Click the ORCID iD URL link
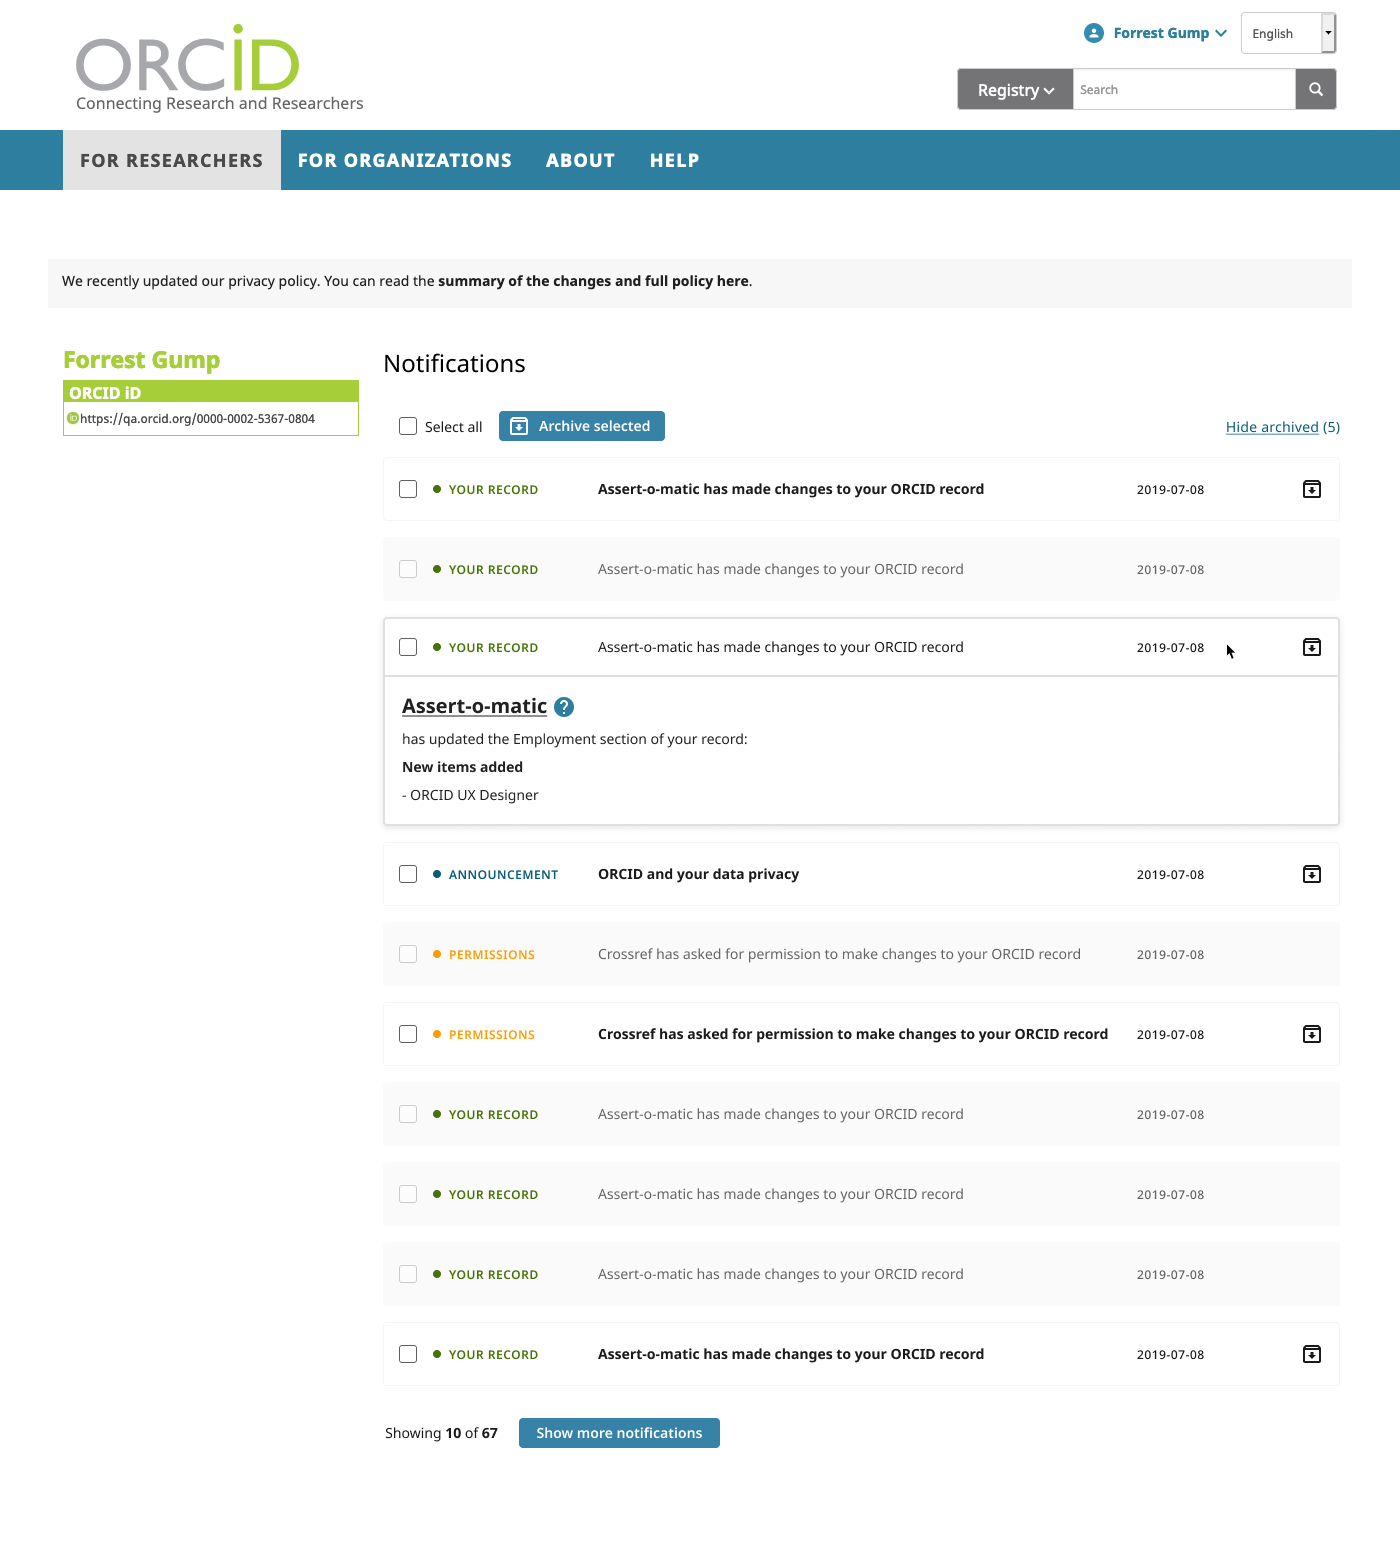 coord(197,419)
